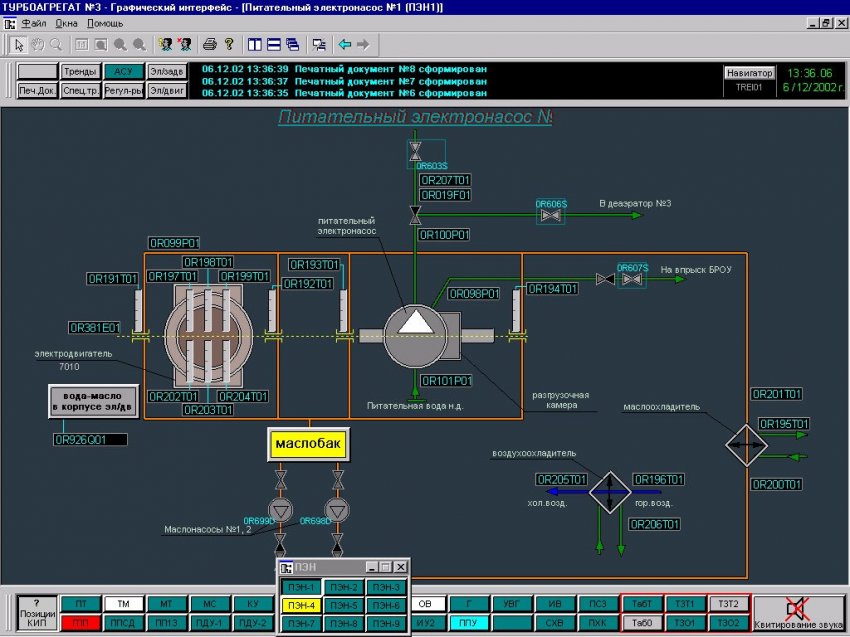Open the ППСД screen button

(124, 622)
